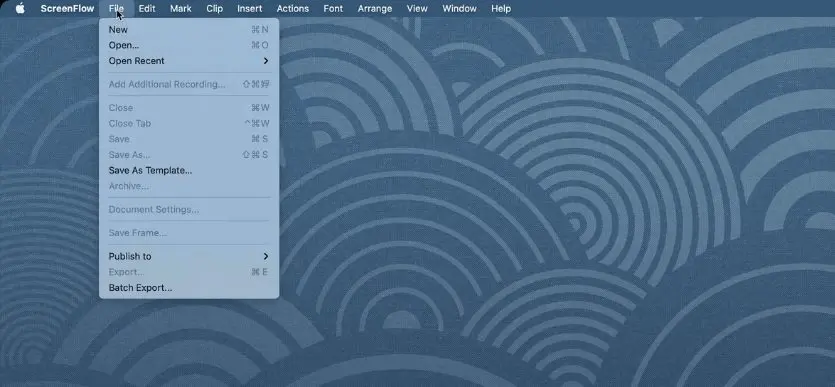The image size is (835, 387).
Task: Open the Apple menu
Action: [x=20, y=9]
